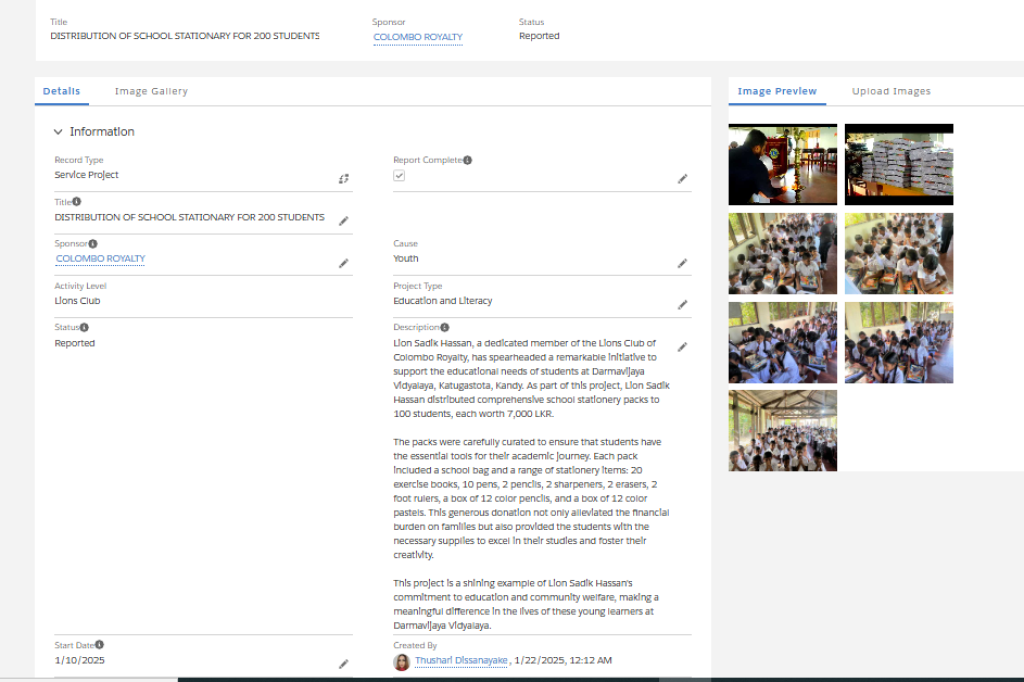Show info tooltip next to Sponsor label

(93, 244)
